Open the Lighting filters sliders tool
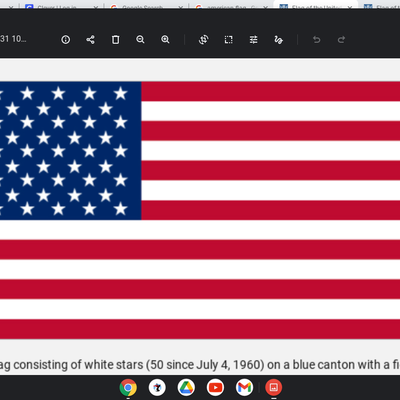Image resolution: width=400 pixels, height=400 pixels. [253, 40]
